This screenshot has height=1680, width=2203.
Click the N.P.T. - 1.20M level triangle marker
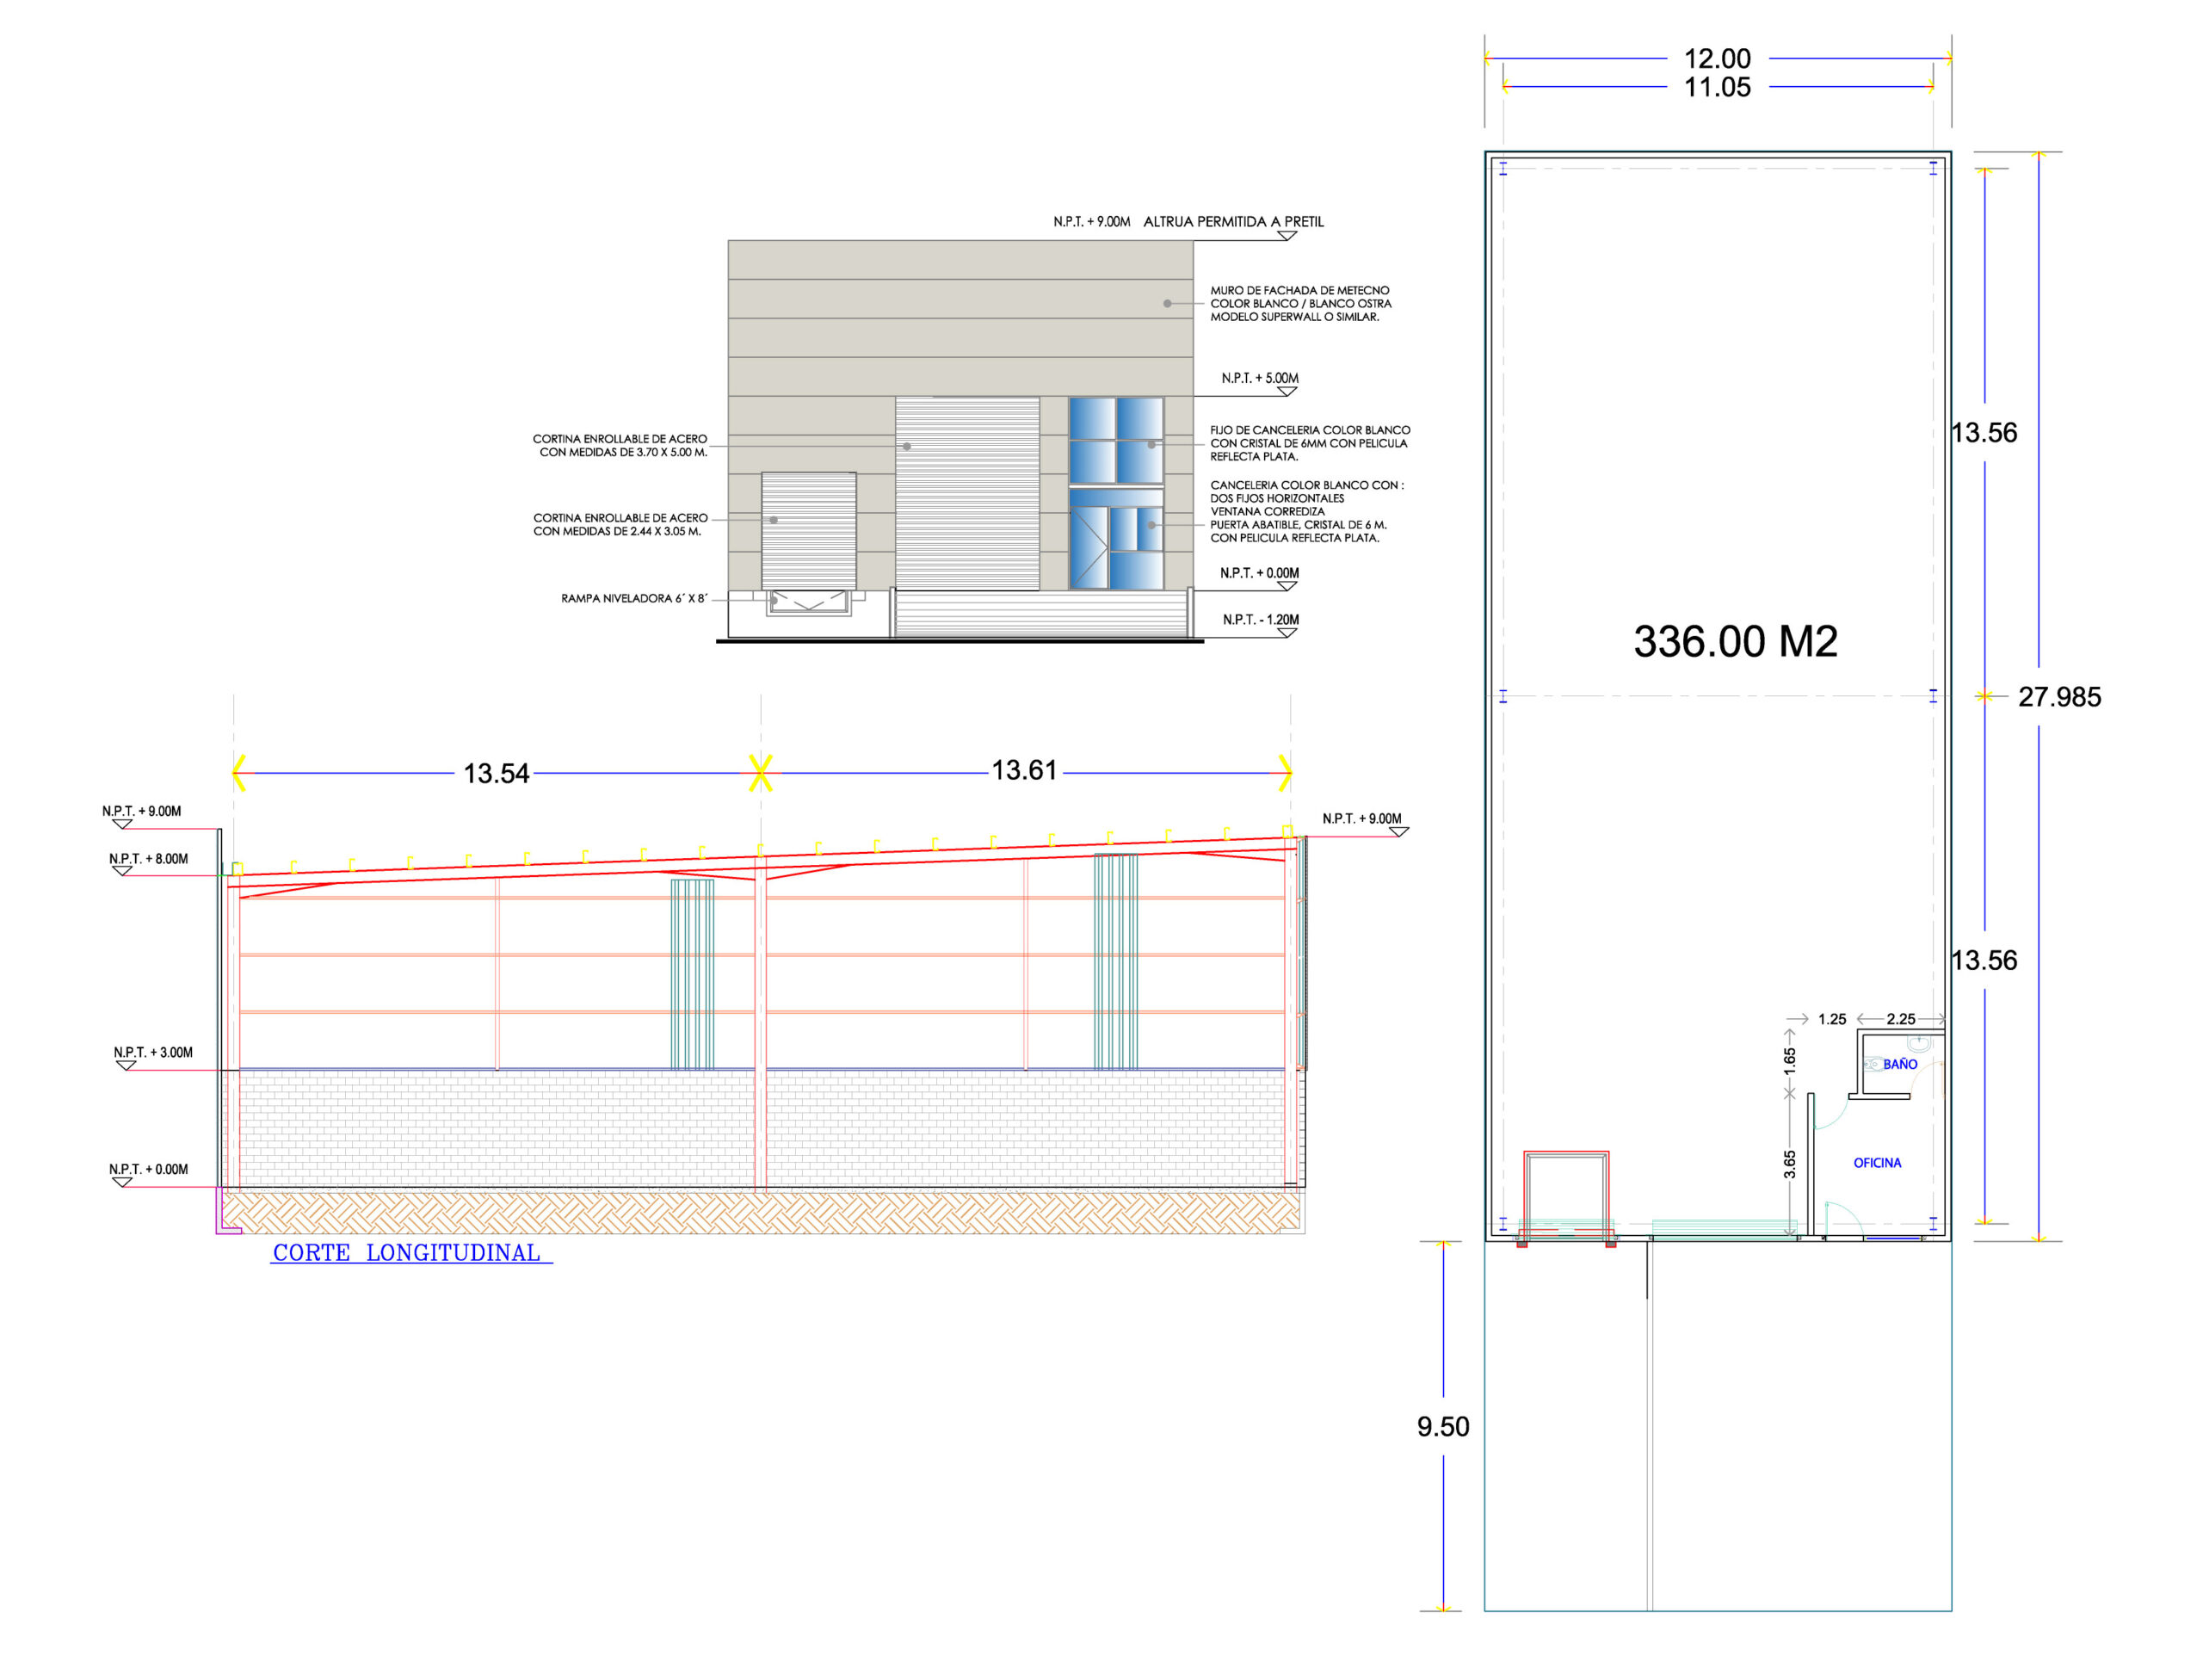point(1287,633)
